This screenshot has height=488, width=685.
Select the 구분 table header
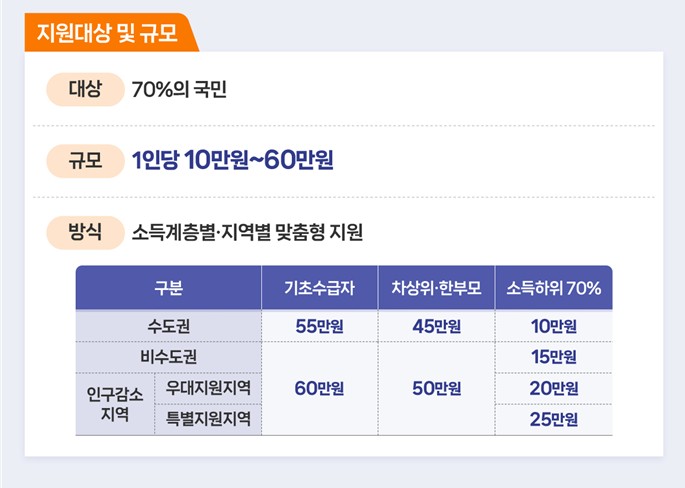pos(168,289)
